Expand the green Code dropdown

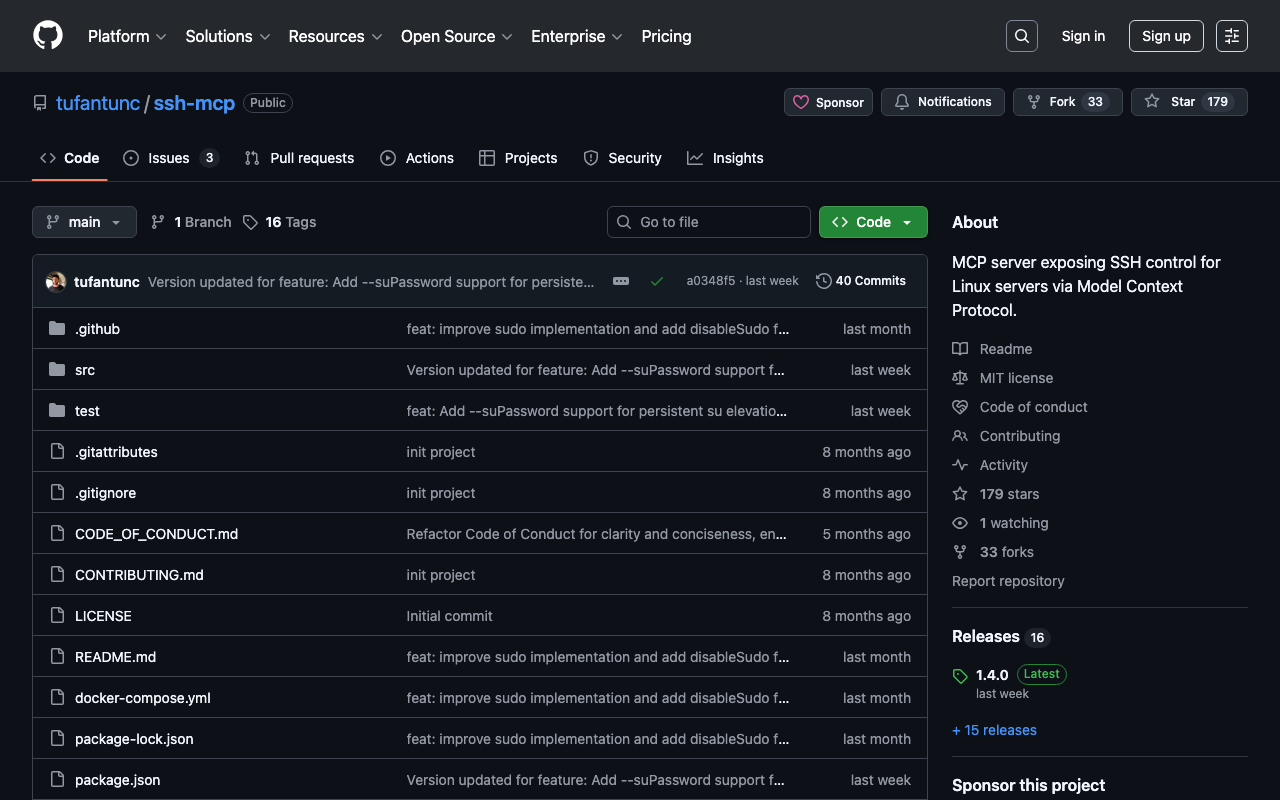(872, 222)
